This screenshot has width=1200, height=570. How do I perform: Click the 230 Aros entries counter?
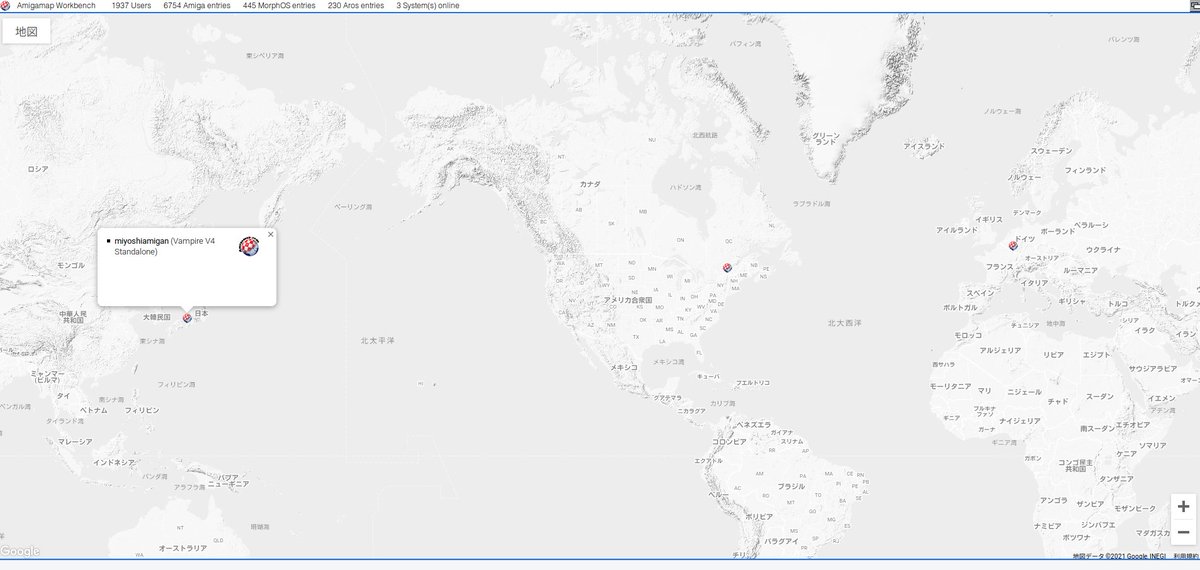click(x=355, y=5)
